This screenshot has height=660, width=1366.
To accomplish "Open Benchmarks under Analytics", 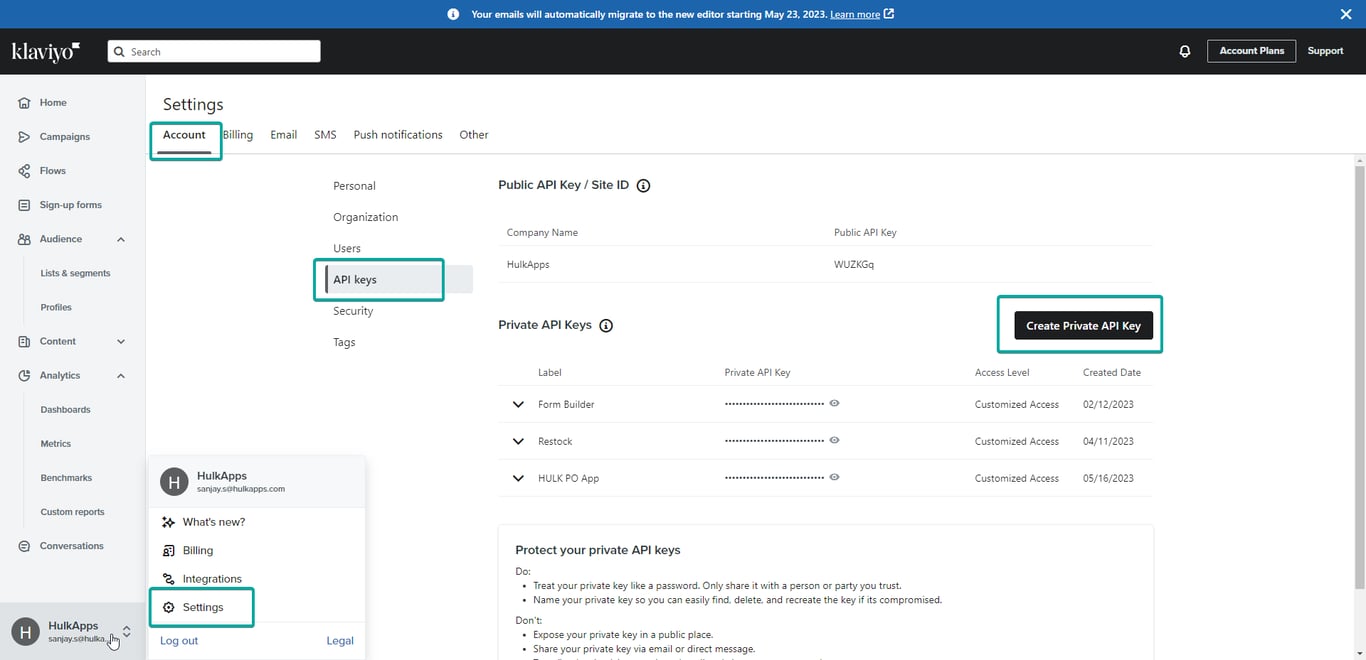I will [66, 478].
